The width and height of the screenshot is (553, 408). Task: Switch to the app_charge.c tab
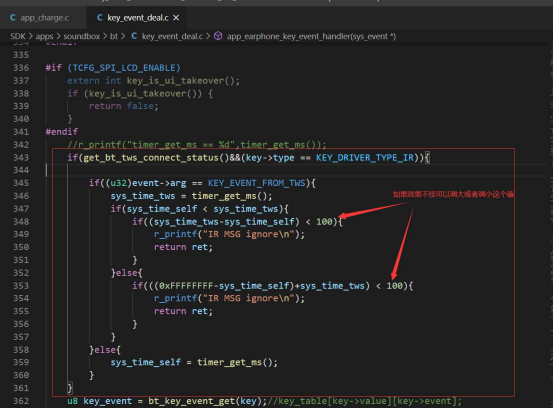point(40,18)
